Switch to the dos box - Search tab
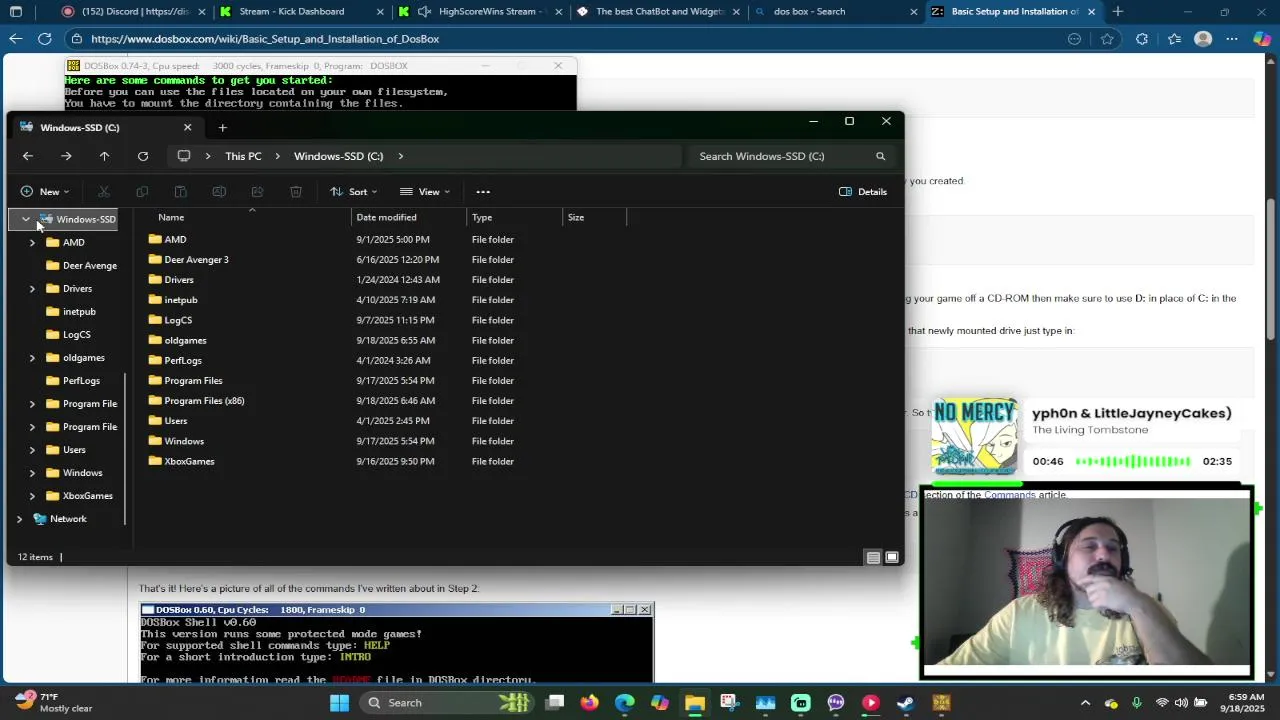 [x=838, y=12]
